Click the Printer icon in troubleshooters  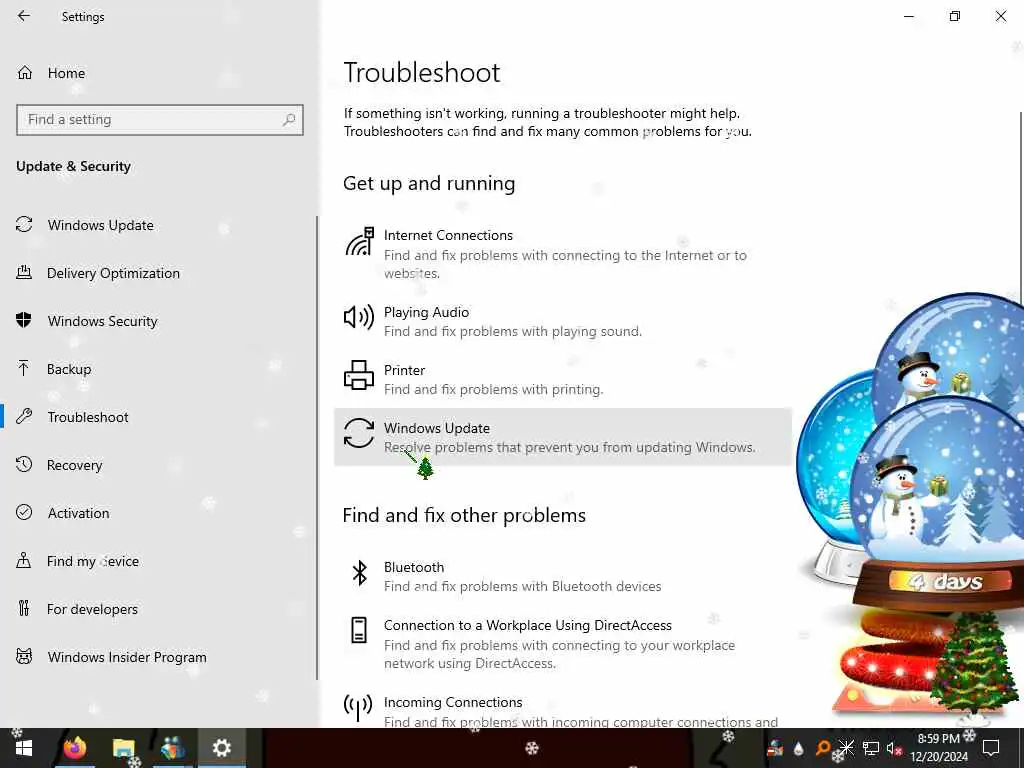pyautogui.click(x=359, y=375)
